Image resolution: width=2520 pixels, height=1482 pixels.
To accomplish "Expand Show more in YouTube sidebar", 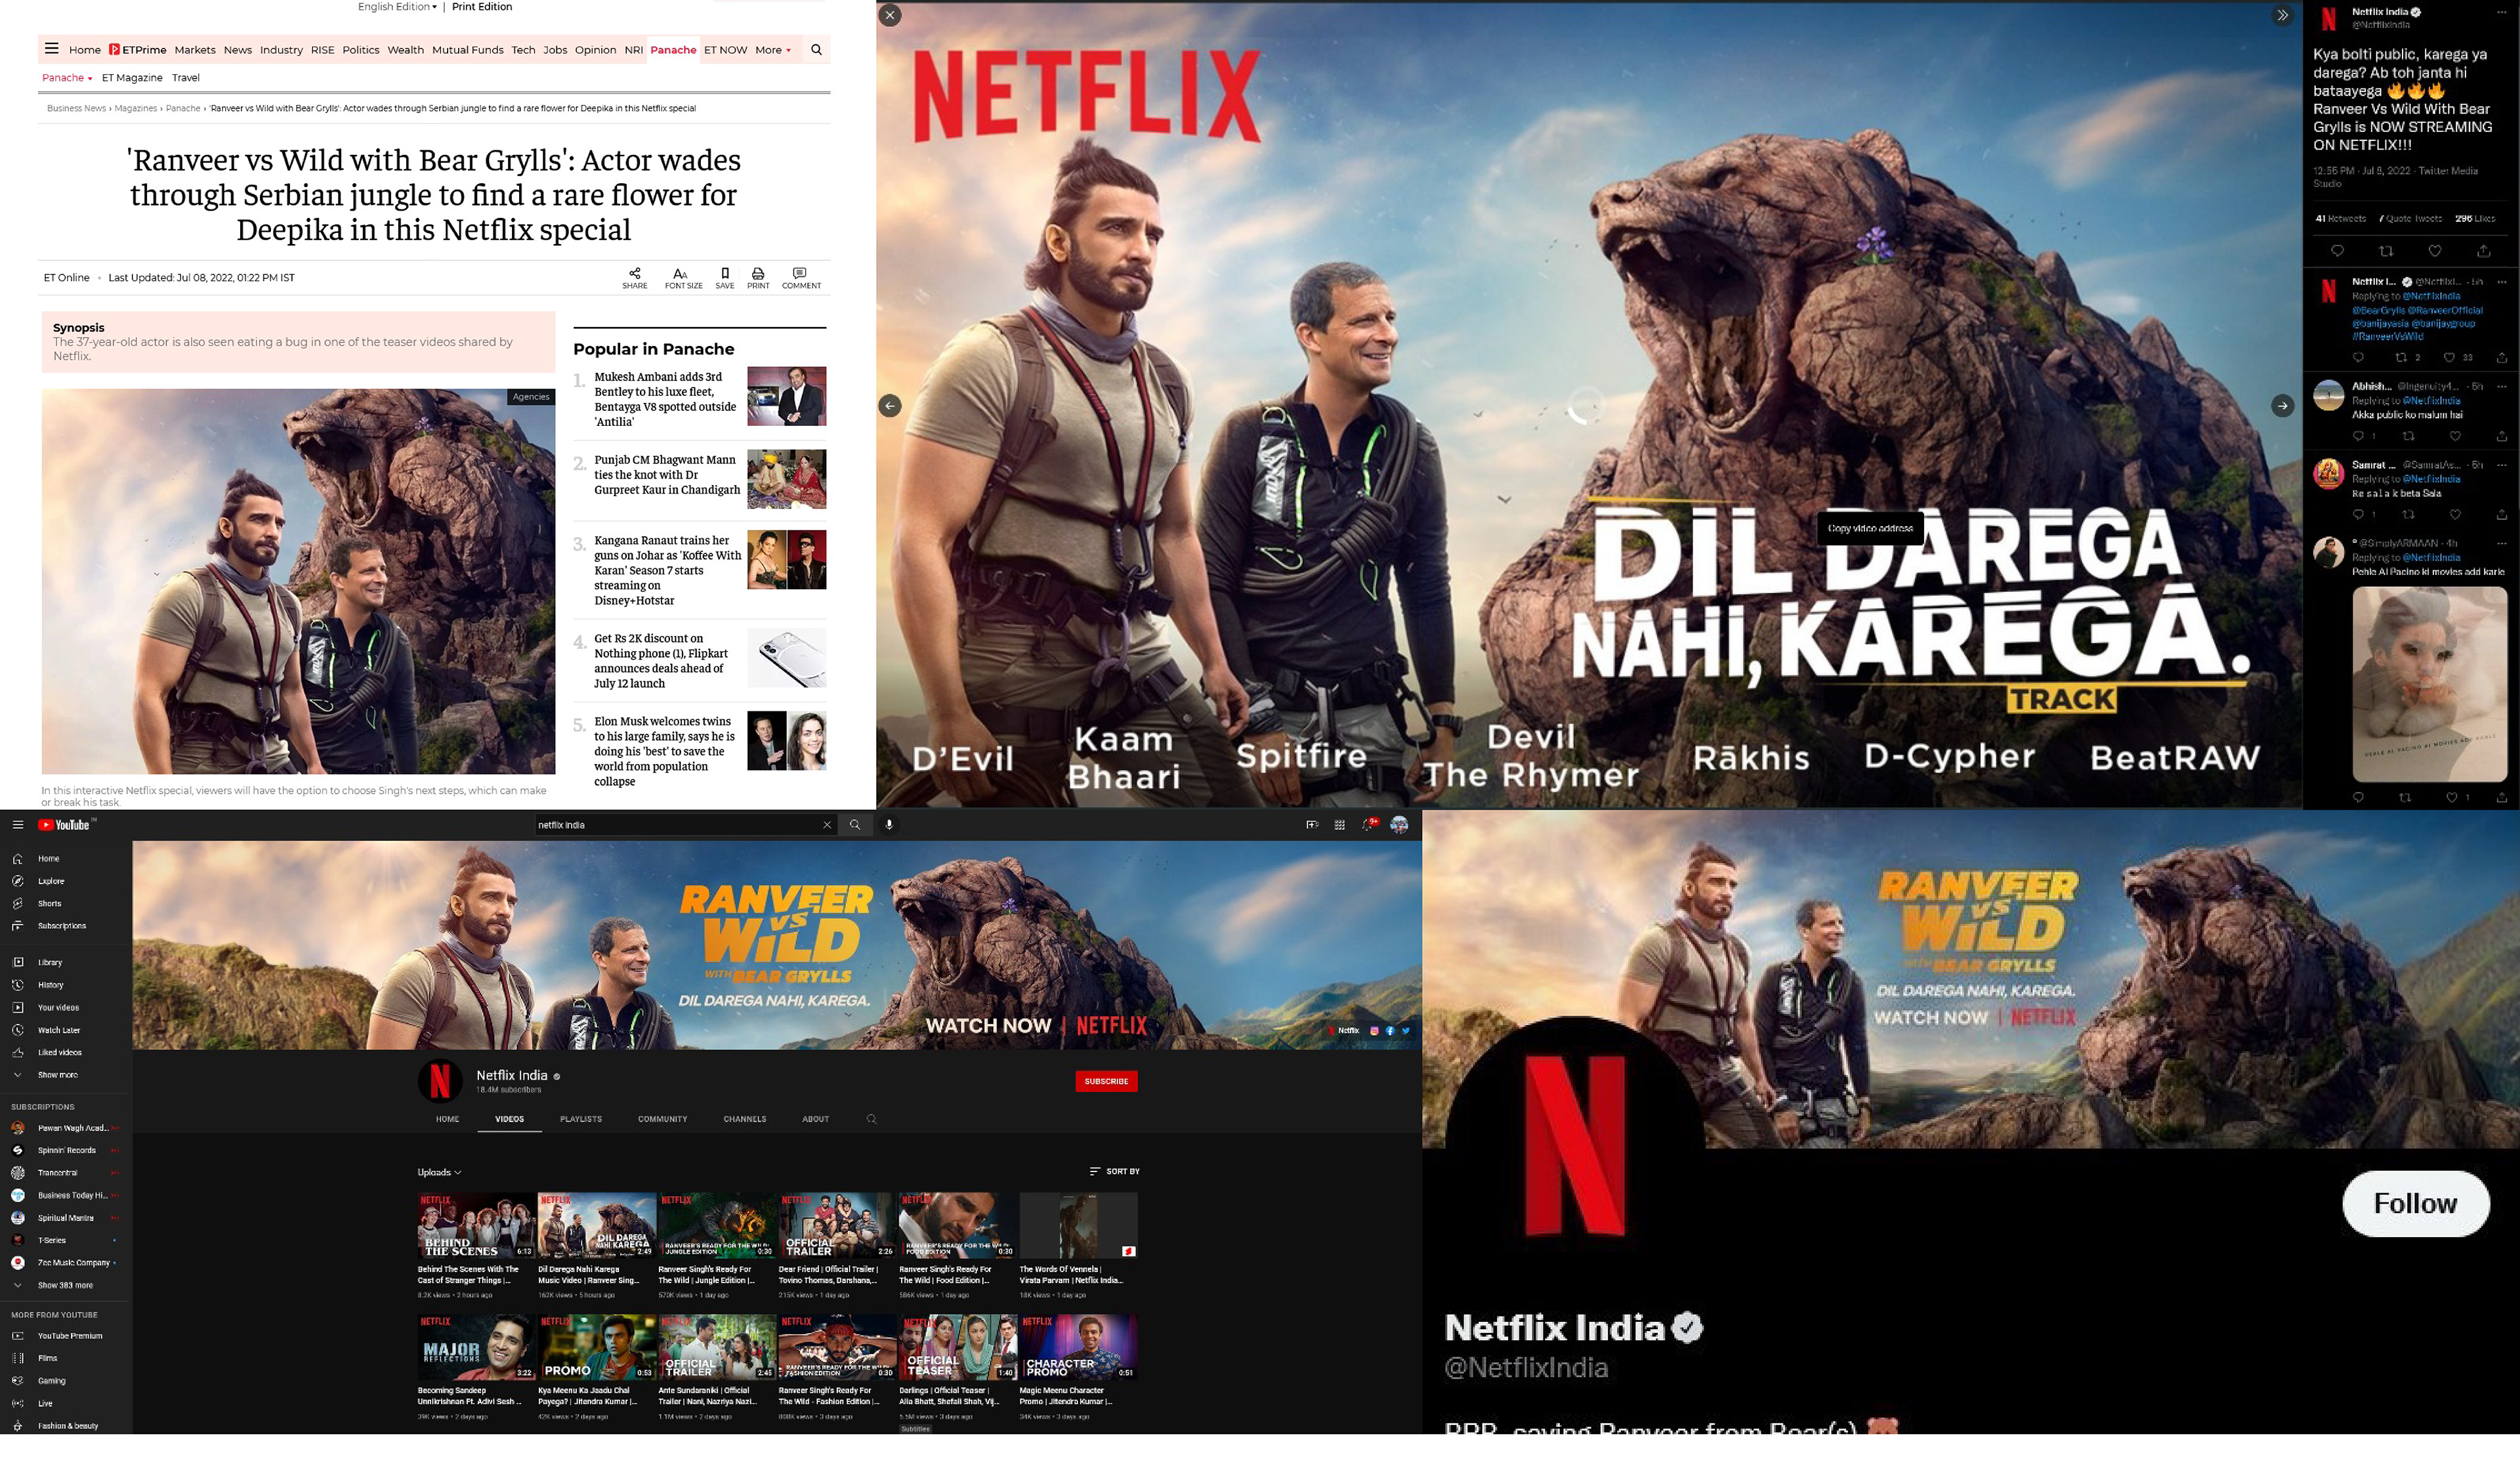I will 57,1075.
